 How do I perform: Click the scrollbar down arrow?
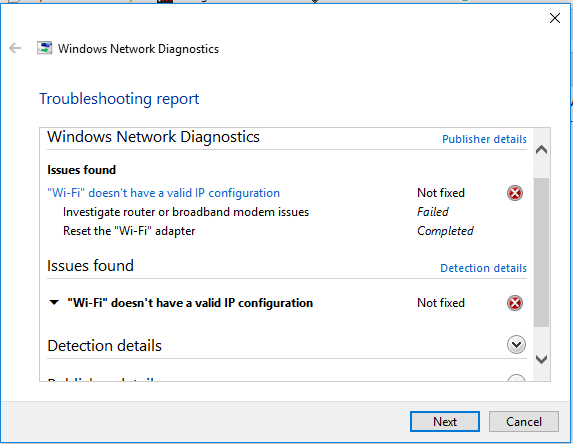click(541, 359)
